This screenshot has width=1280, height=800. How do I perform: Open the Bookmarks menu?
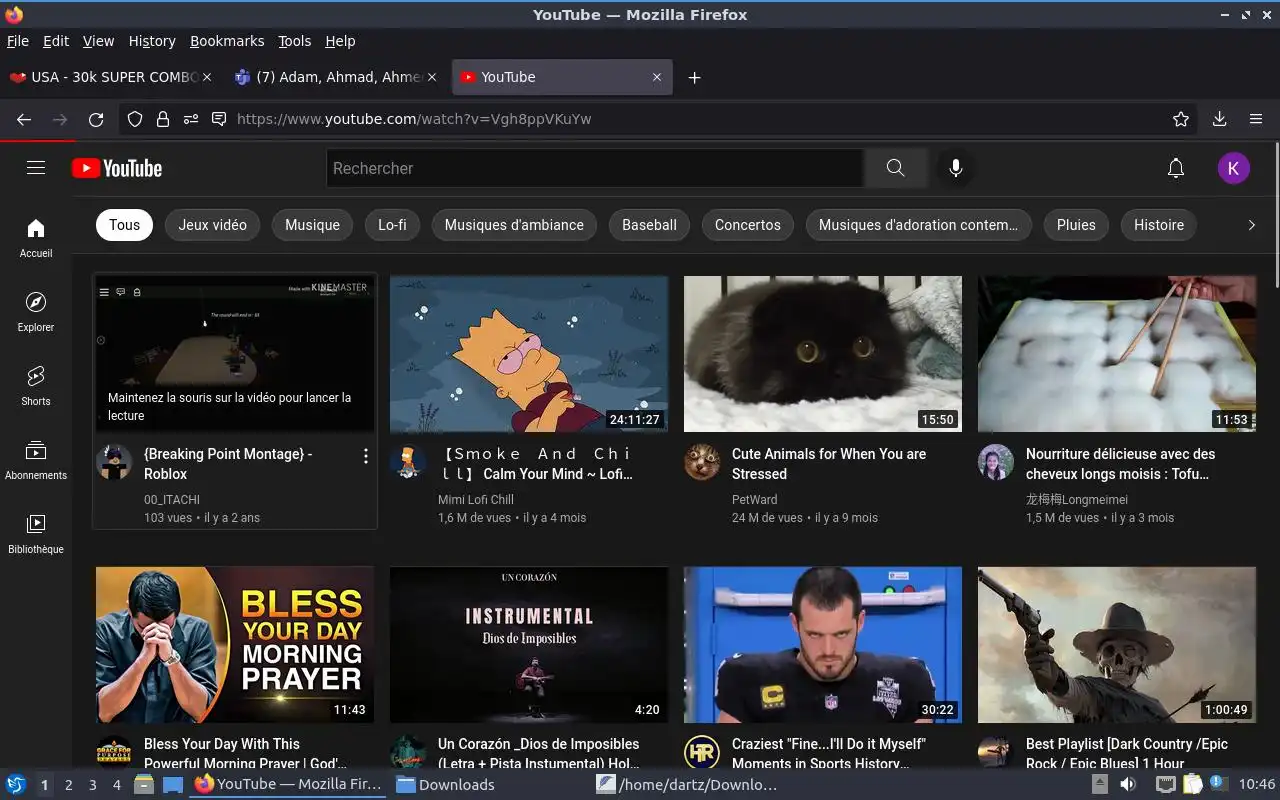[227, 41]
